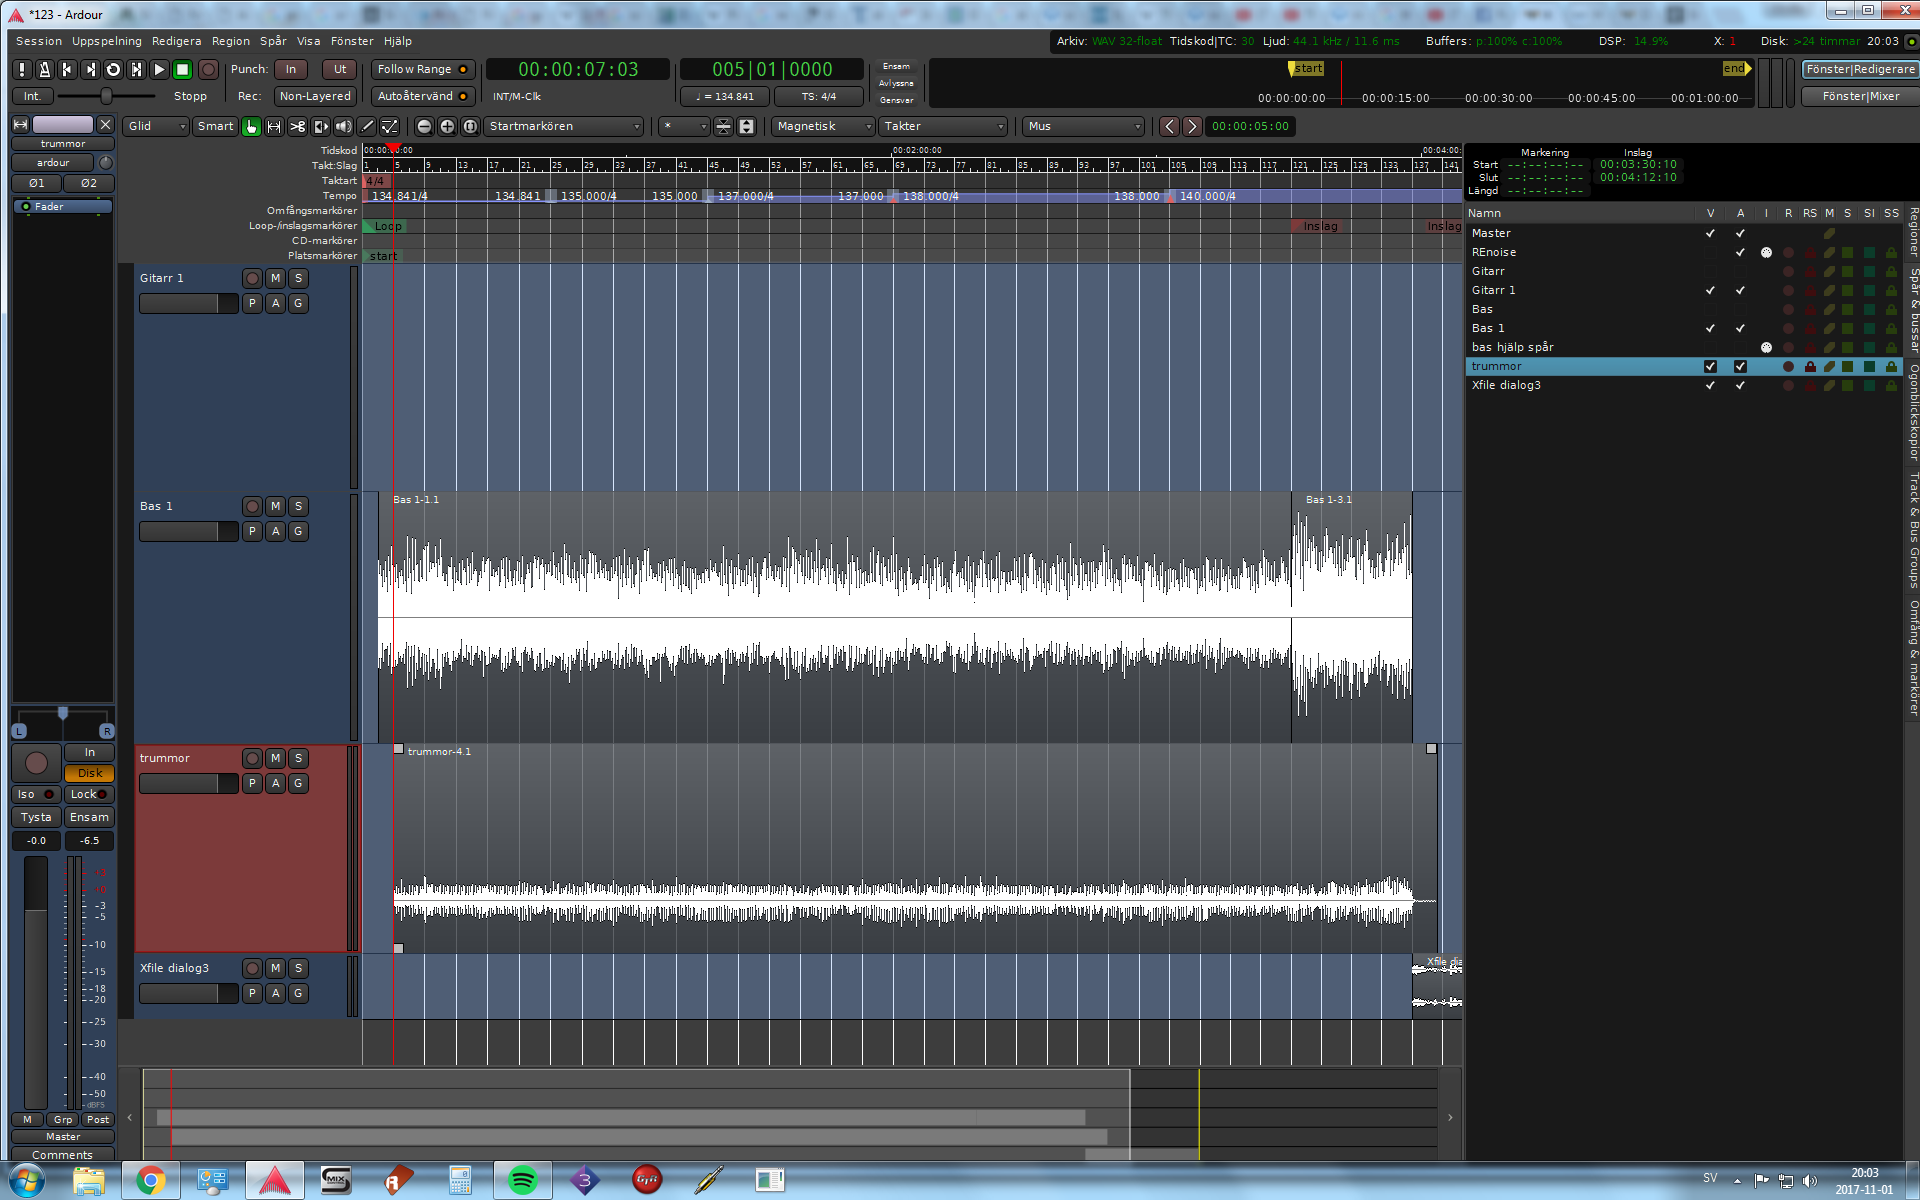Expand the Magnetisk snap mode dropdown
This screenshot has width=1920, height=1200.
pyautogui.click(x=823, y=126)
